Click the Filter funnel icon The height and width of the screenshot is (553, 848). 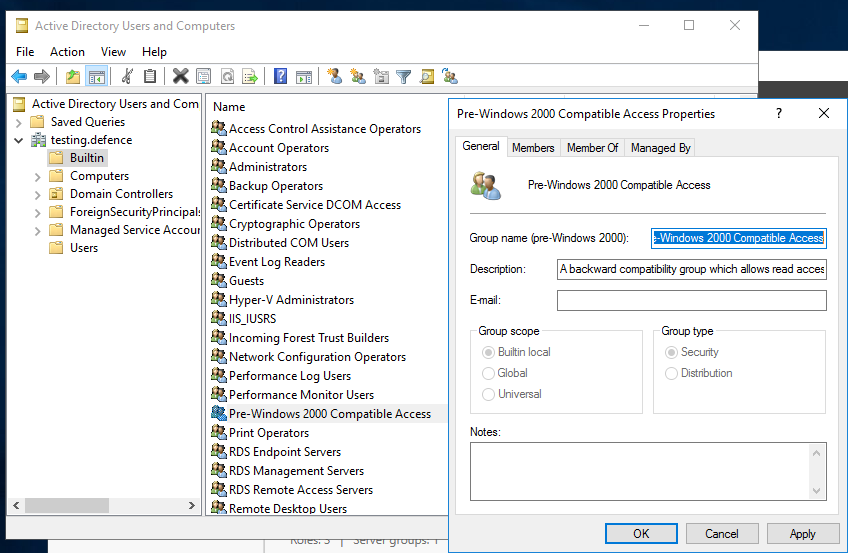click(x=403, y=76)
